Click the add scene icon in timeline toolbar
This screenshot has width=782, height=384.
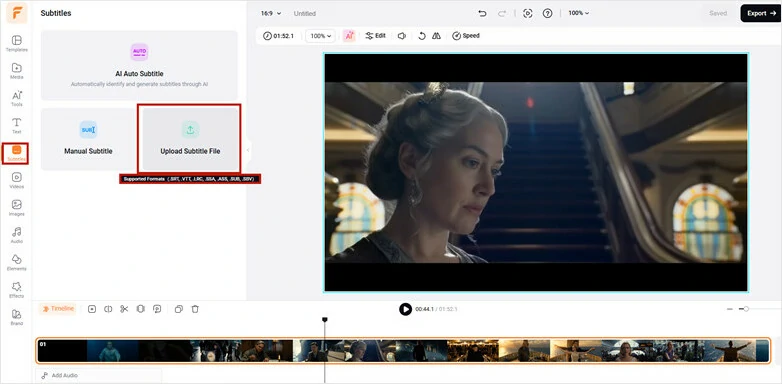(92, 309)
